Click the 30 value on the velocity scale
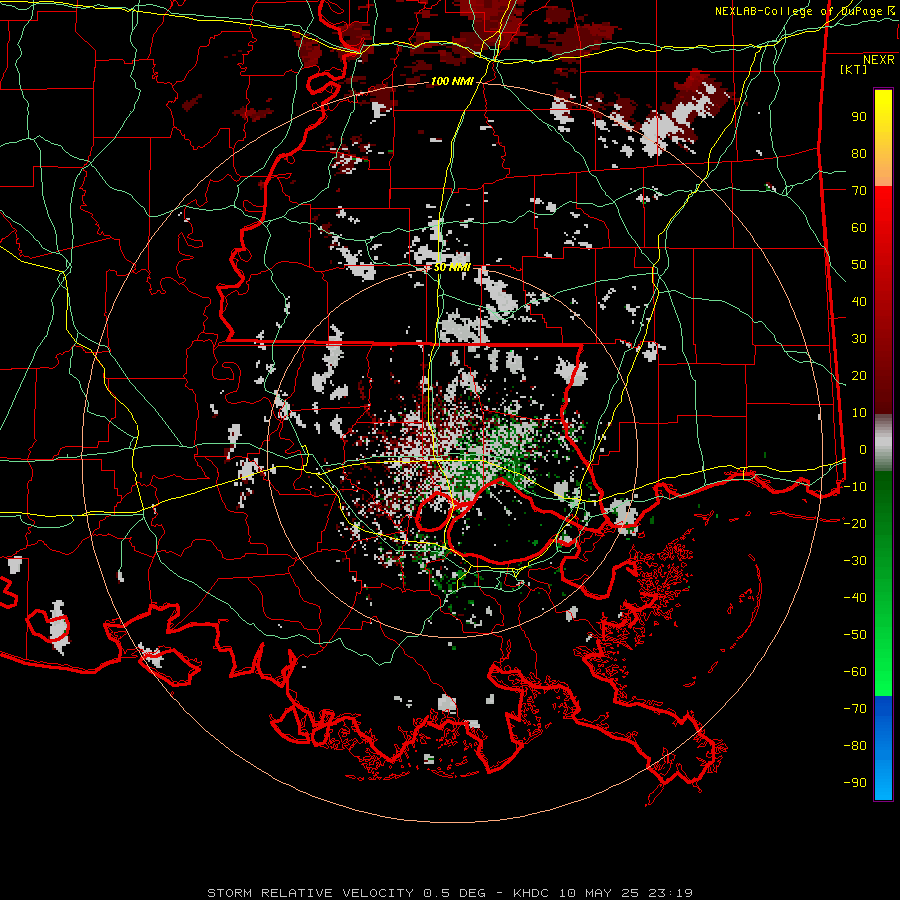The width and height of the screenshot is (900, 900). tap(859, 339)
